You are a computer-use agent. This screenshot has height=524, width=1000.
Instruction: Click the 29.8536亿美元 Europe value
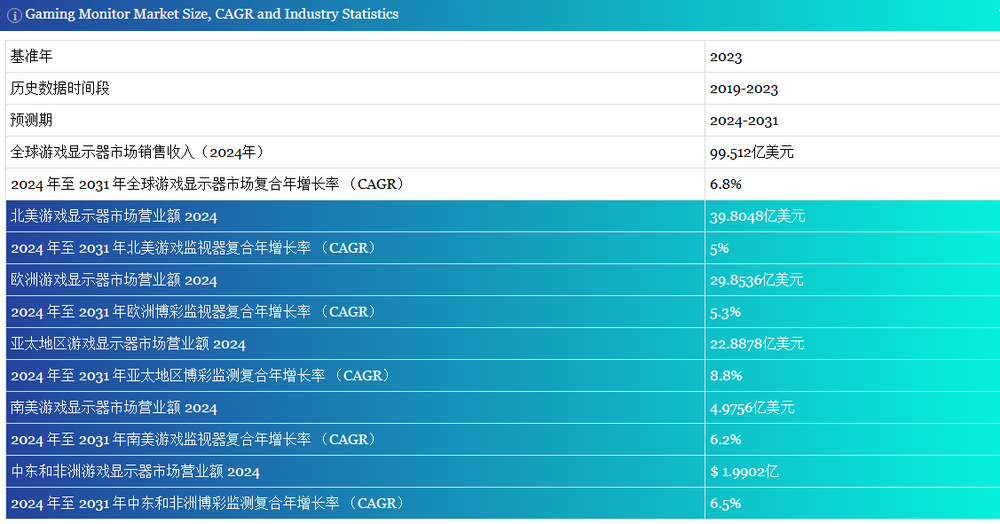click(757, 280)
